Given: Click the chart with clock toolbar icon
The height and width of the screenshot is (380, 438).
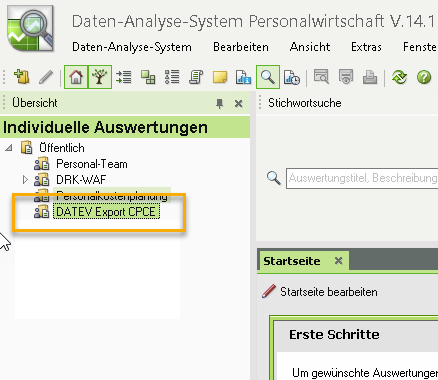Looking at the screenshot, I should click(292, 77).
